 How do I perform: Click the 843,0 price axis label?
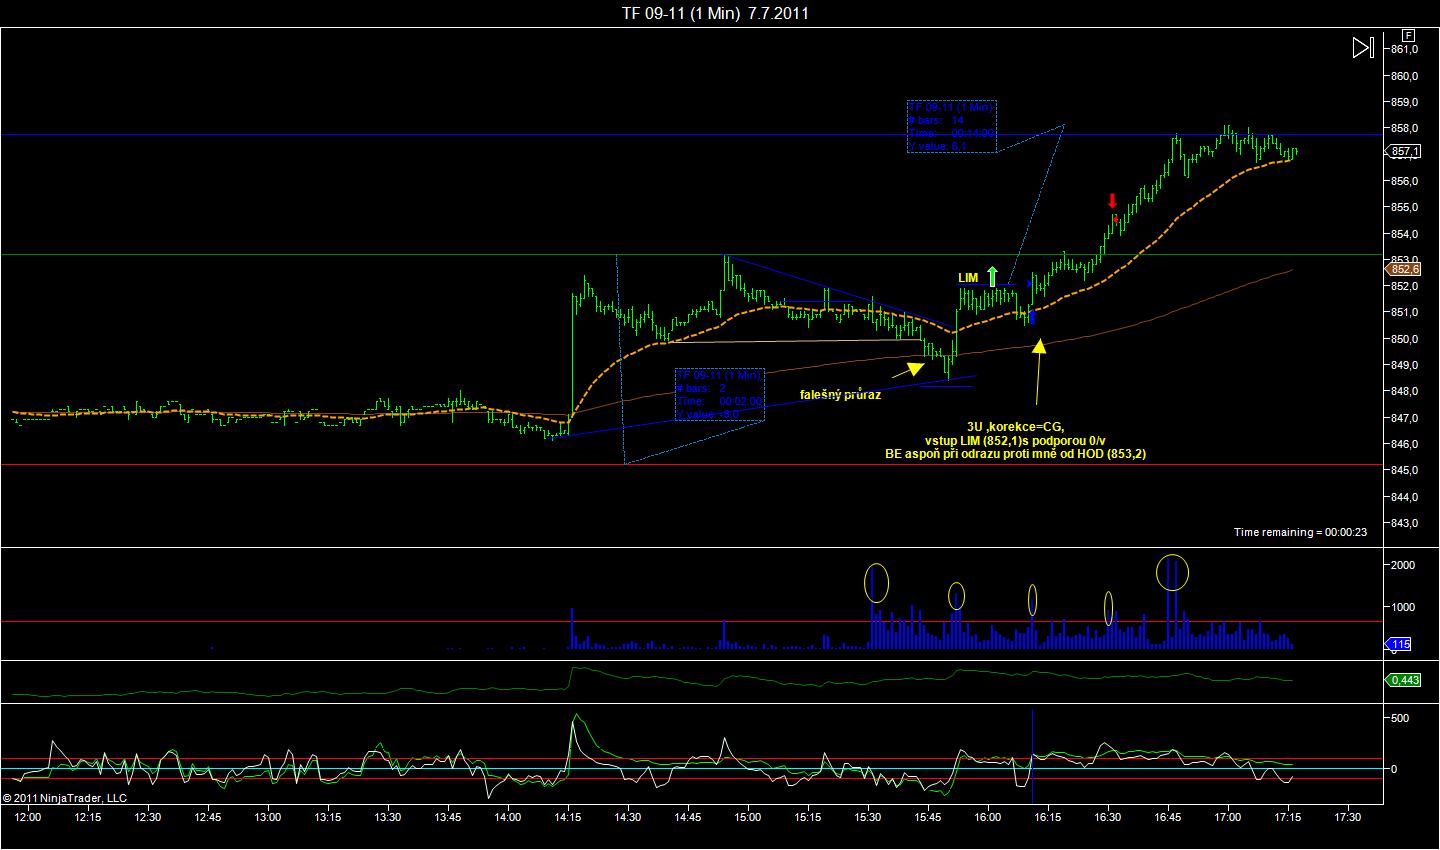[x=1405, y=523]
